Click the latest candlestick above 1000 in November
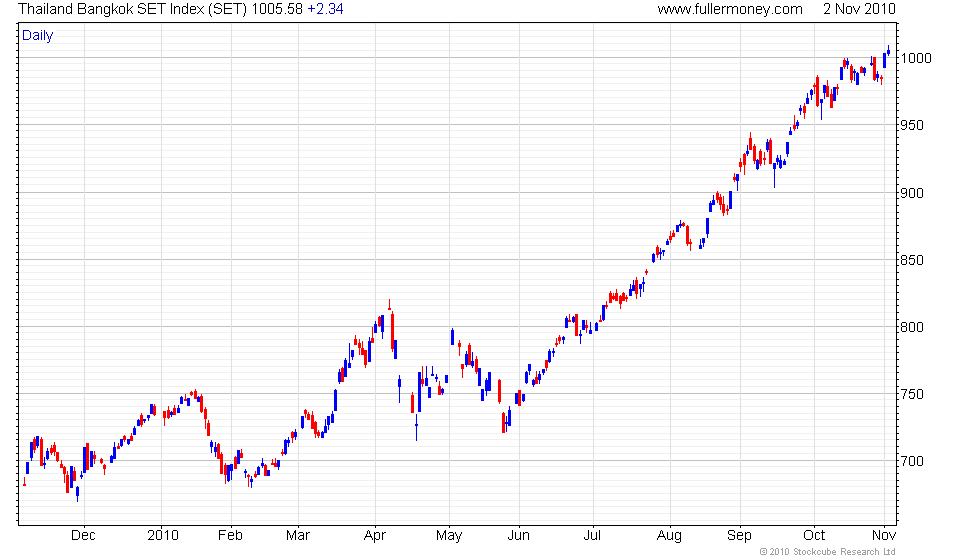The image size is (980, 560). [889, 51]
